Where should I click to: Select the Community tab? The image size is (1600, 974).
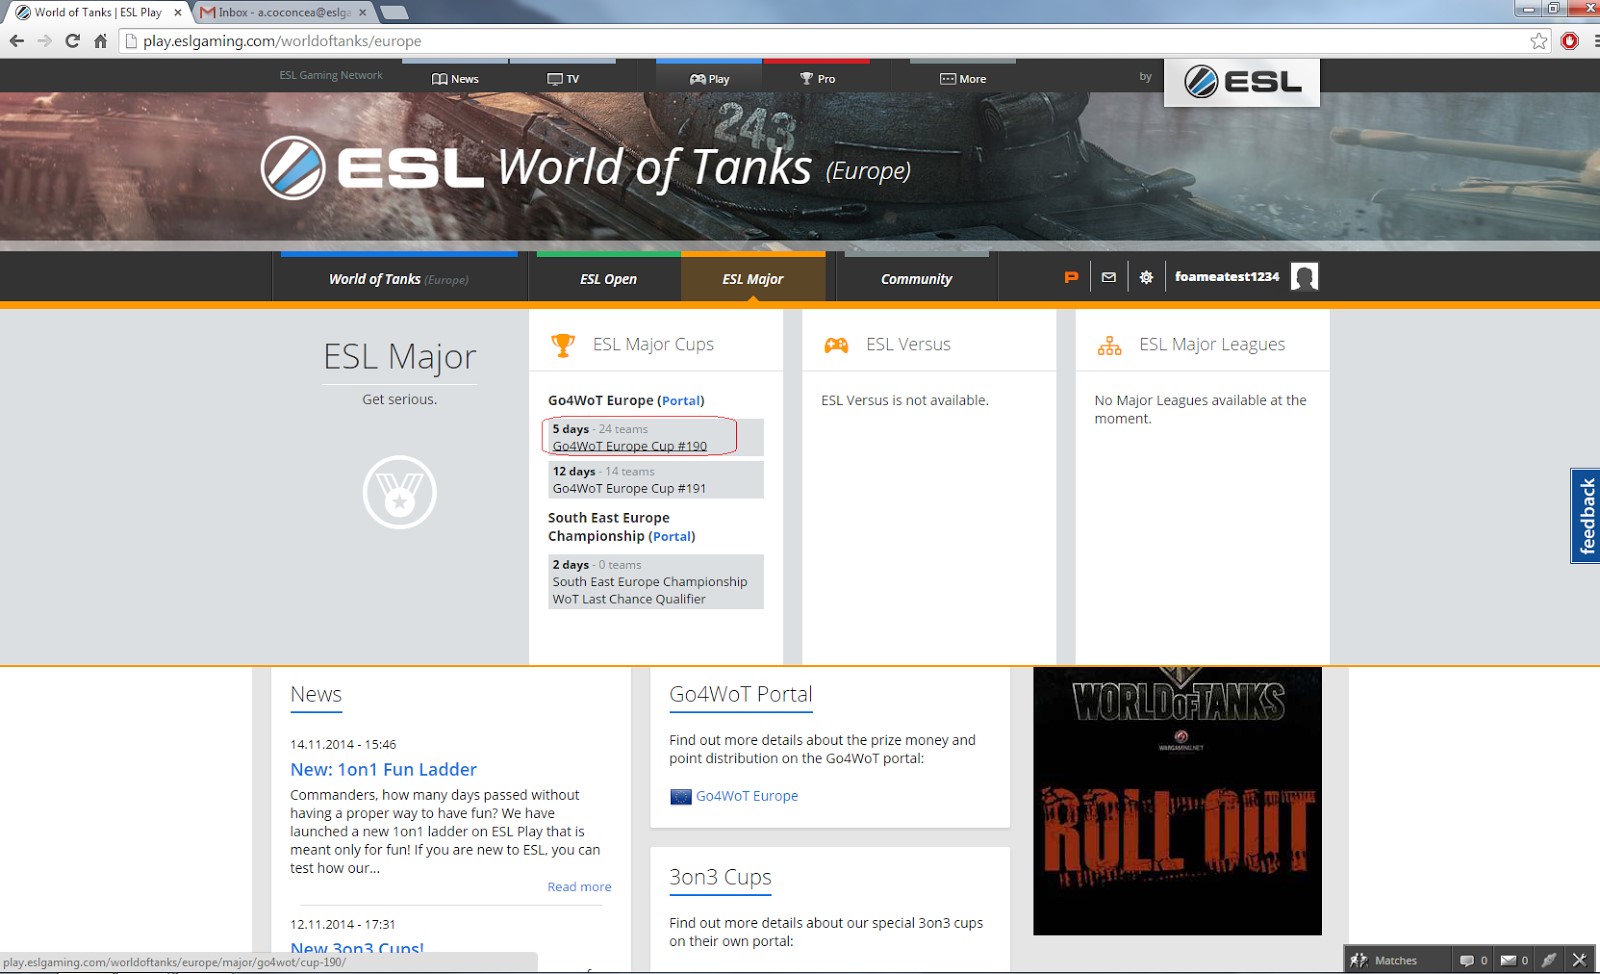[x=916, y=279]
